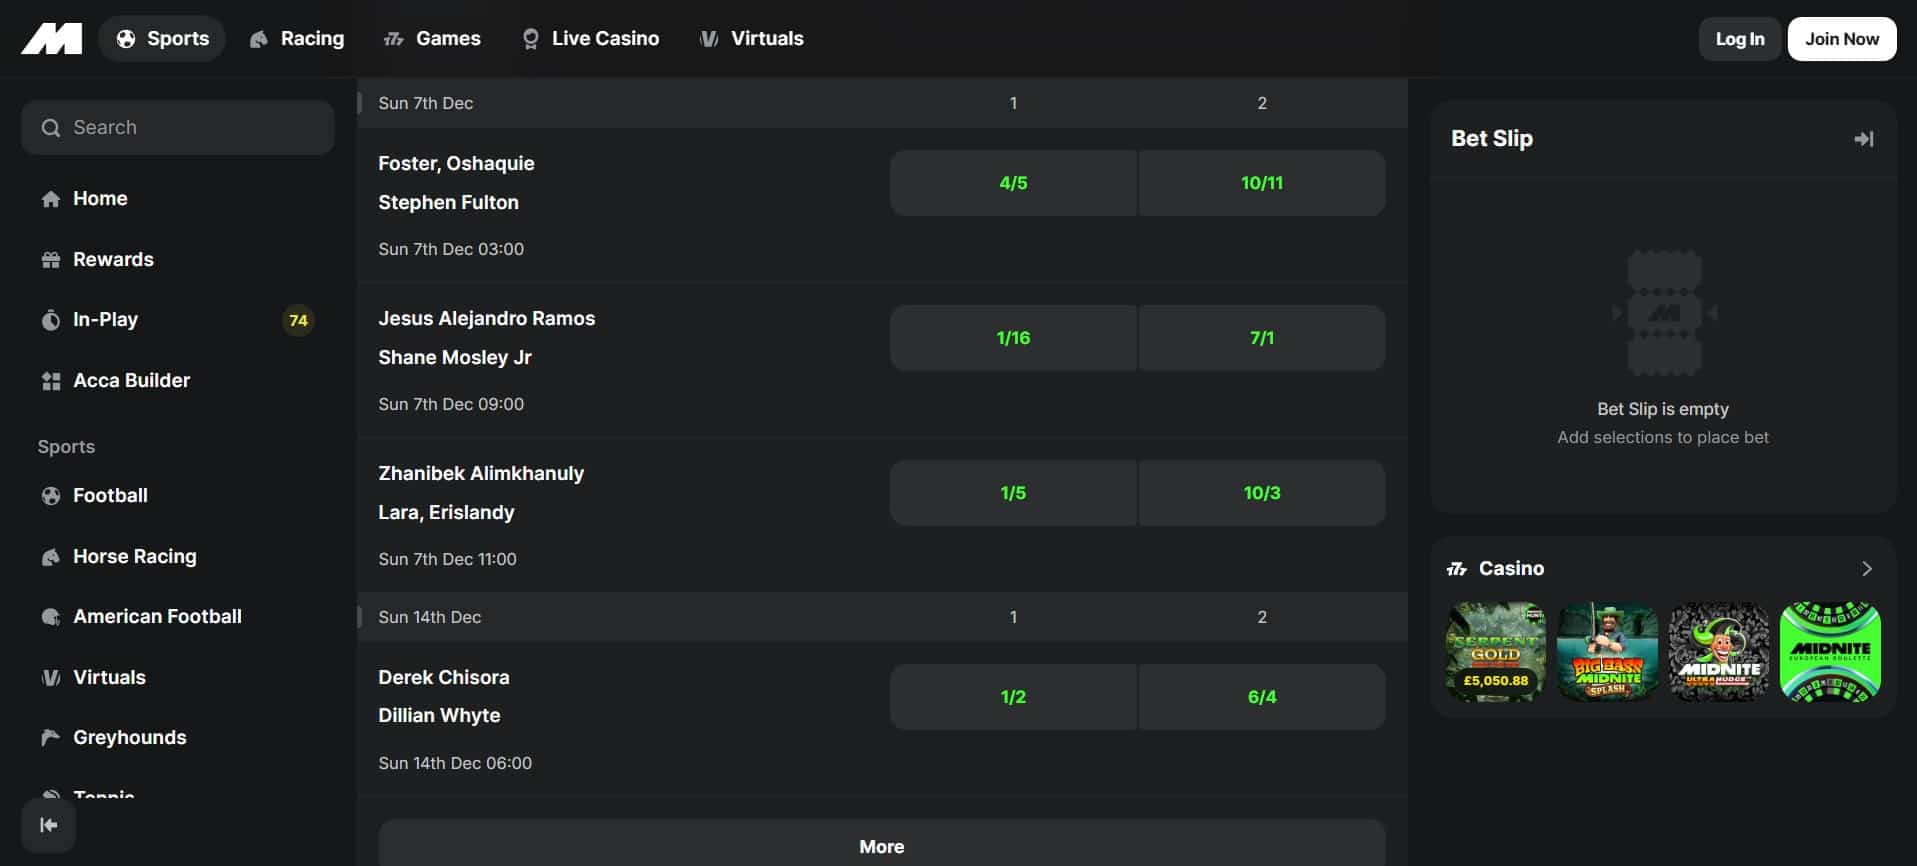The height and width of the screenshot is (866, 1917).
Task: Open In-Play from the sidebar
Action: pos(105,320)
